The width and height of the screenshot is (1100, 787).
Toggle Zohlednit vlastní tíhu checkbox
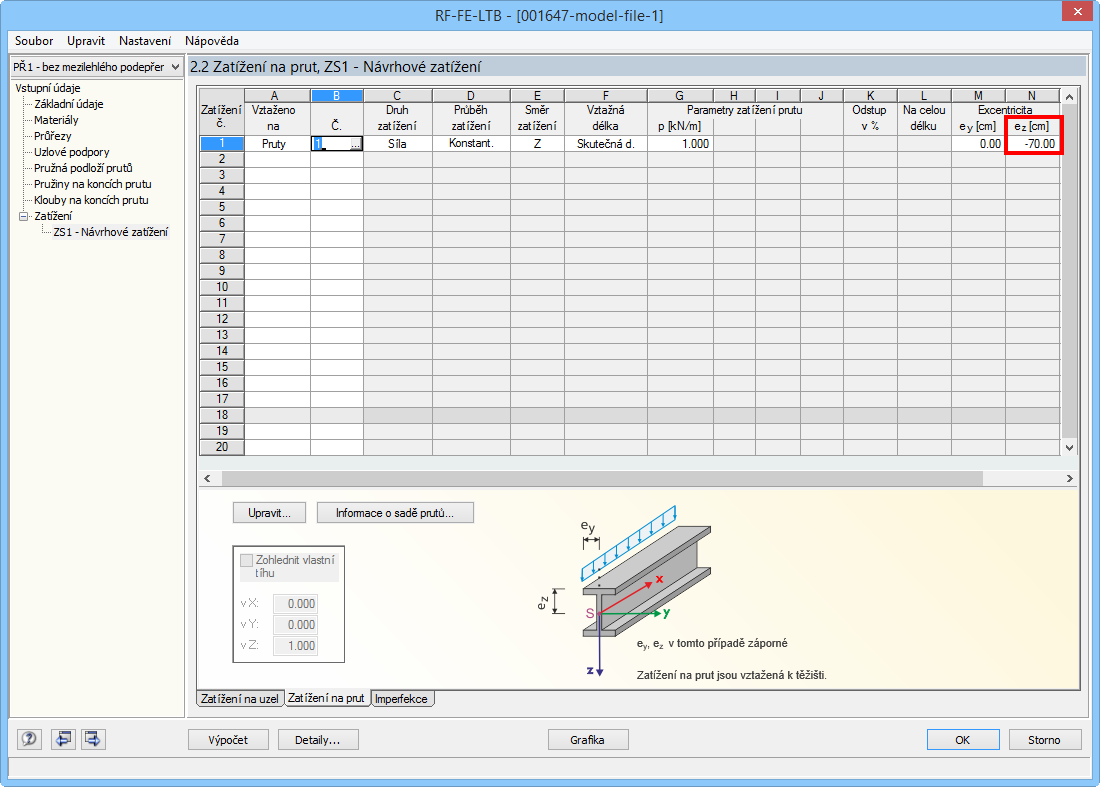[x=246, y=560]
